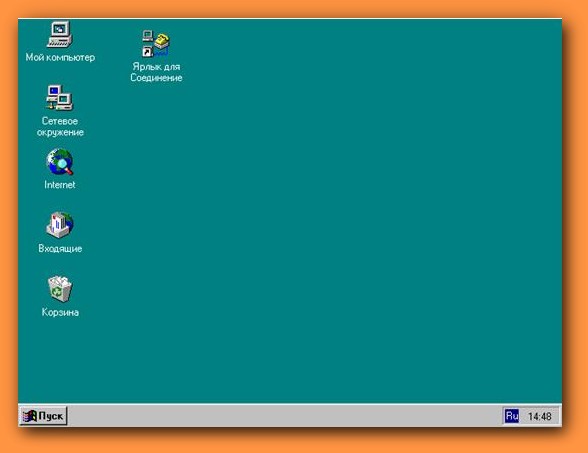Select the Сетевое окружение network icon

tap(60, 98)
